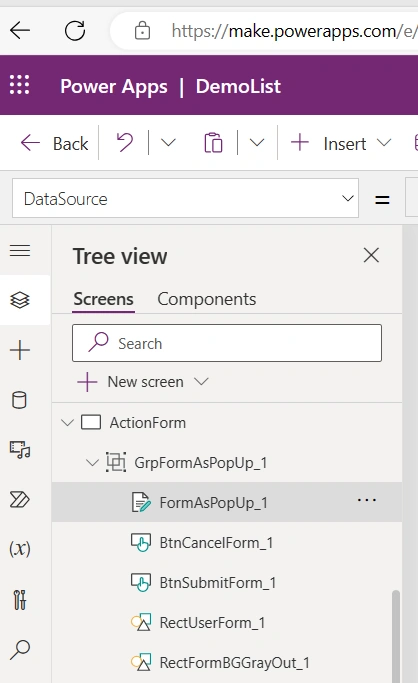Collapse the GrpFormAsPopUp_1 group
The height and width of the screenshot is (683, 418).
pyautogui.click(x=92, y=463)
